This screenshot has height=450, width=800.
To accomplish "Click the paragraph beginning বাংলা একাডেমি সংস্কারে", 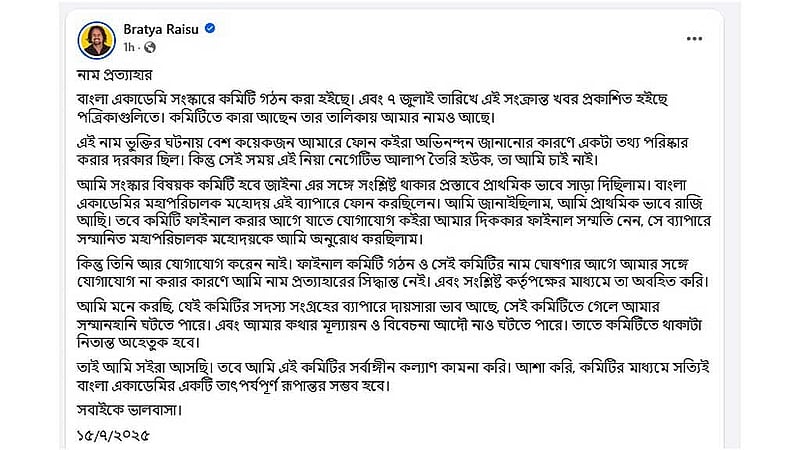I will click(372, 108).
